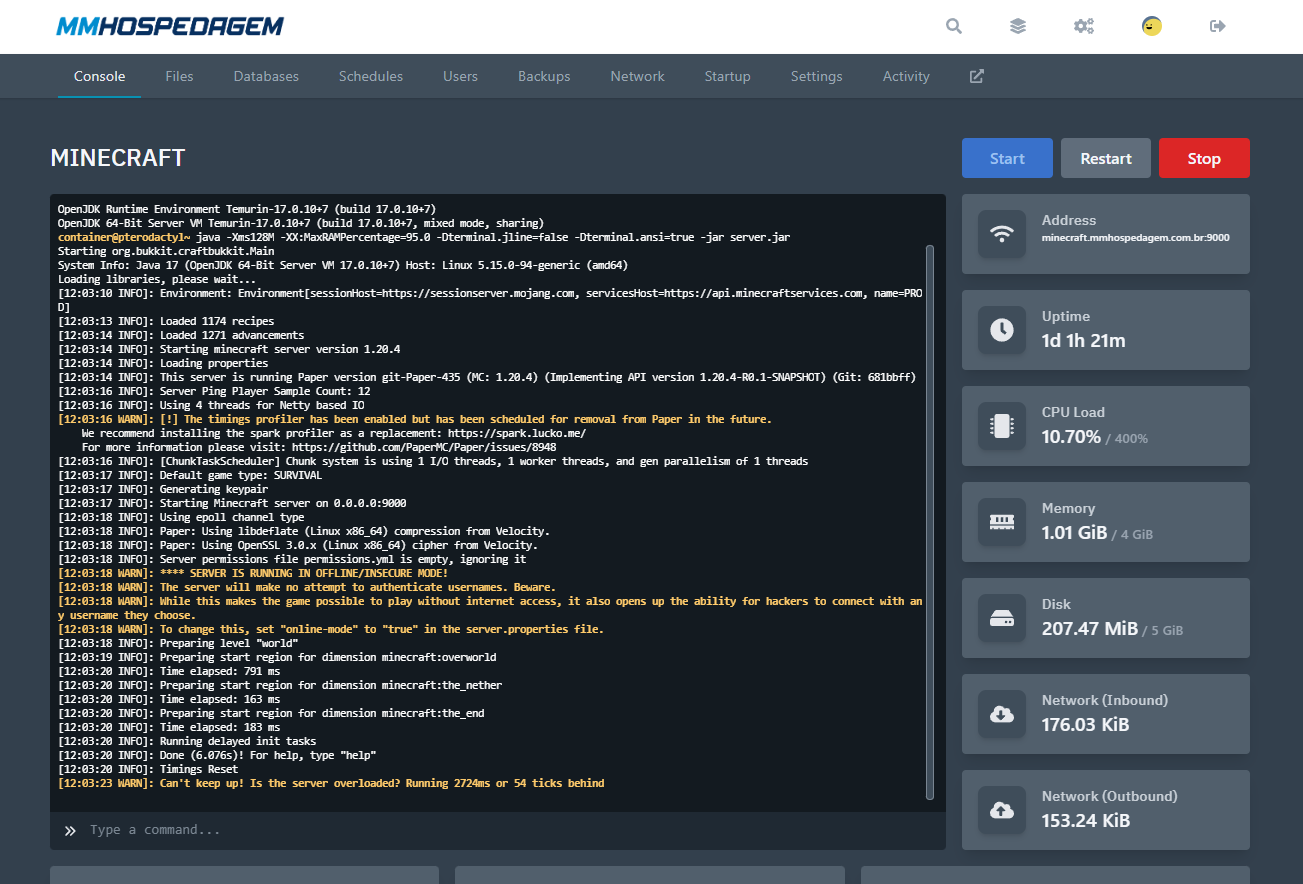The image size is (1303, 884).
Task: Click the "Starting org.bukkit.craftbukkit.Main" line
Action: [x=166, y=251]
